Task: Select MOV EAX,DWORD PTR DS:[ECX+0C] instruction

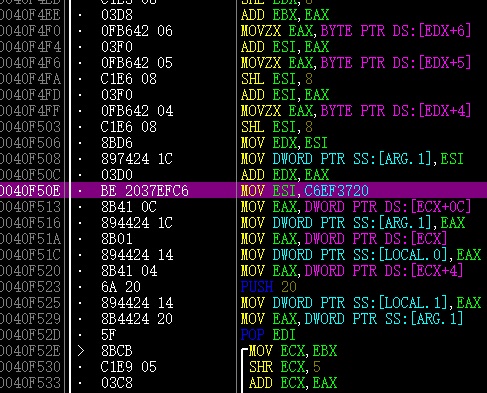Action: (x=356, y=207)
